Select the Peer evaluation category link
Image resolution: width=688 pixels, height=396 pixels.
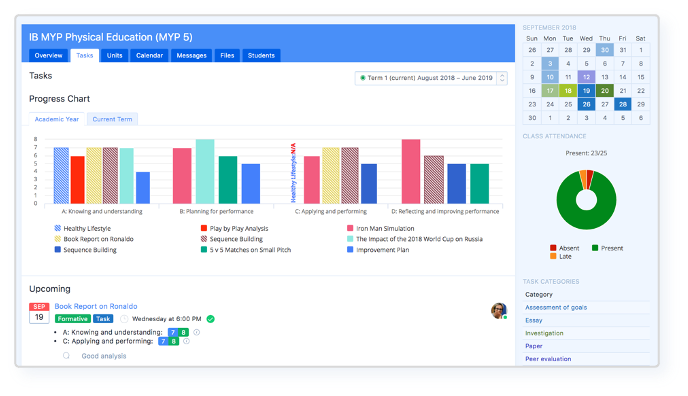[x=548, y=359]
